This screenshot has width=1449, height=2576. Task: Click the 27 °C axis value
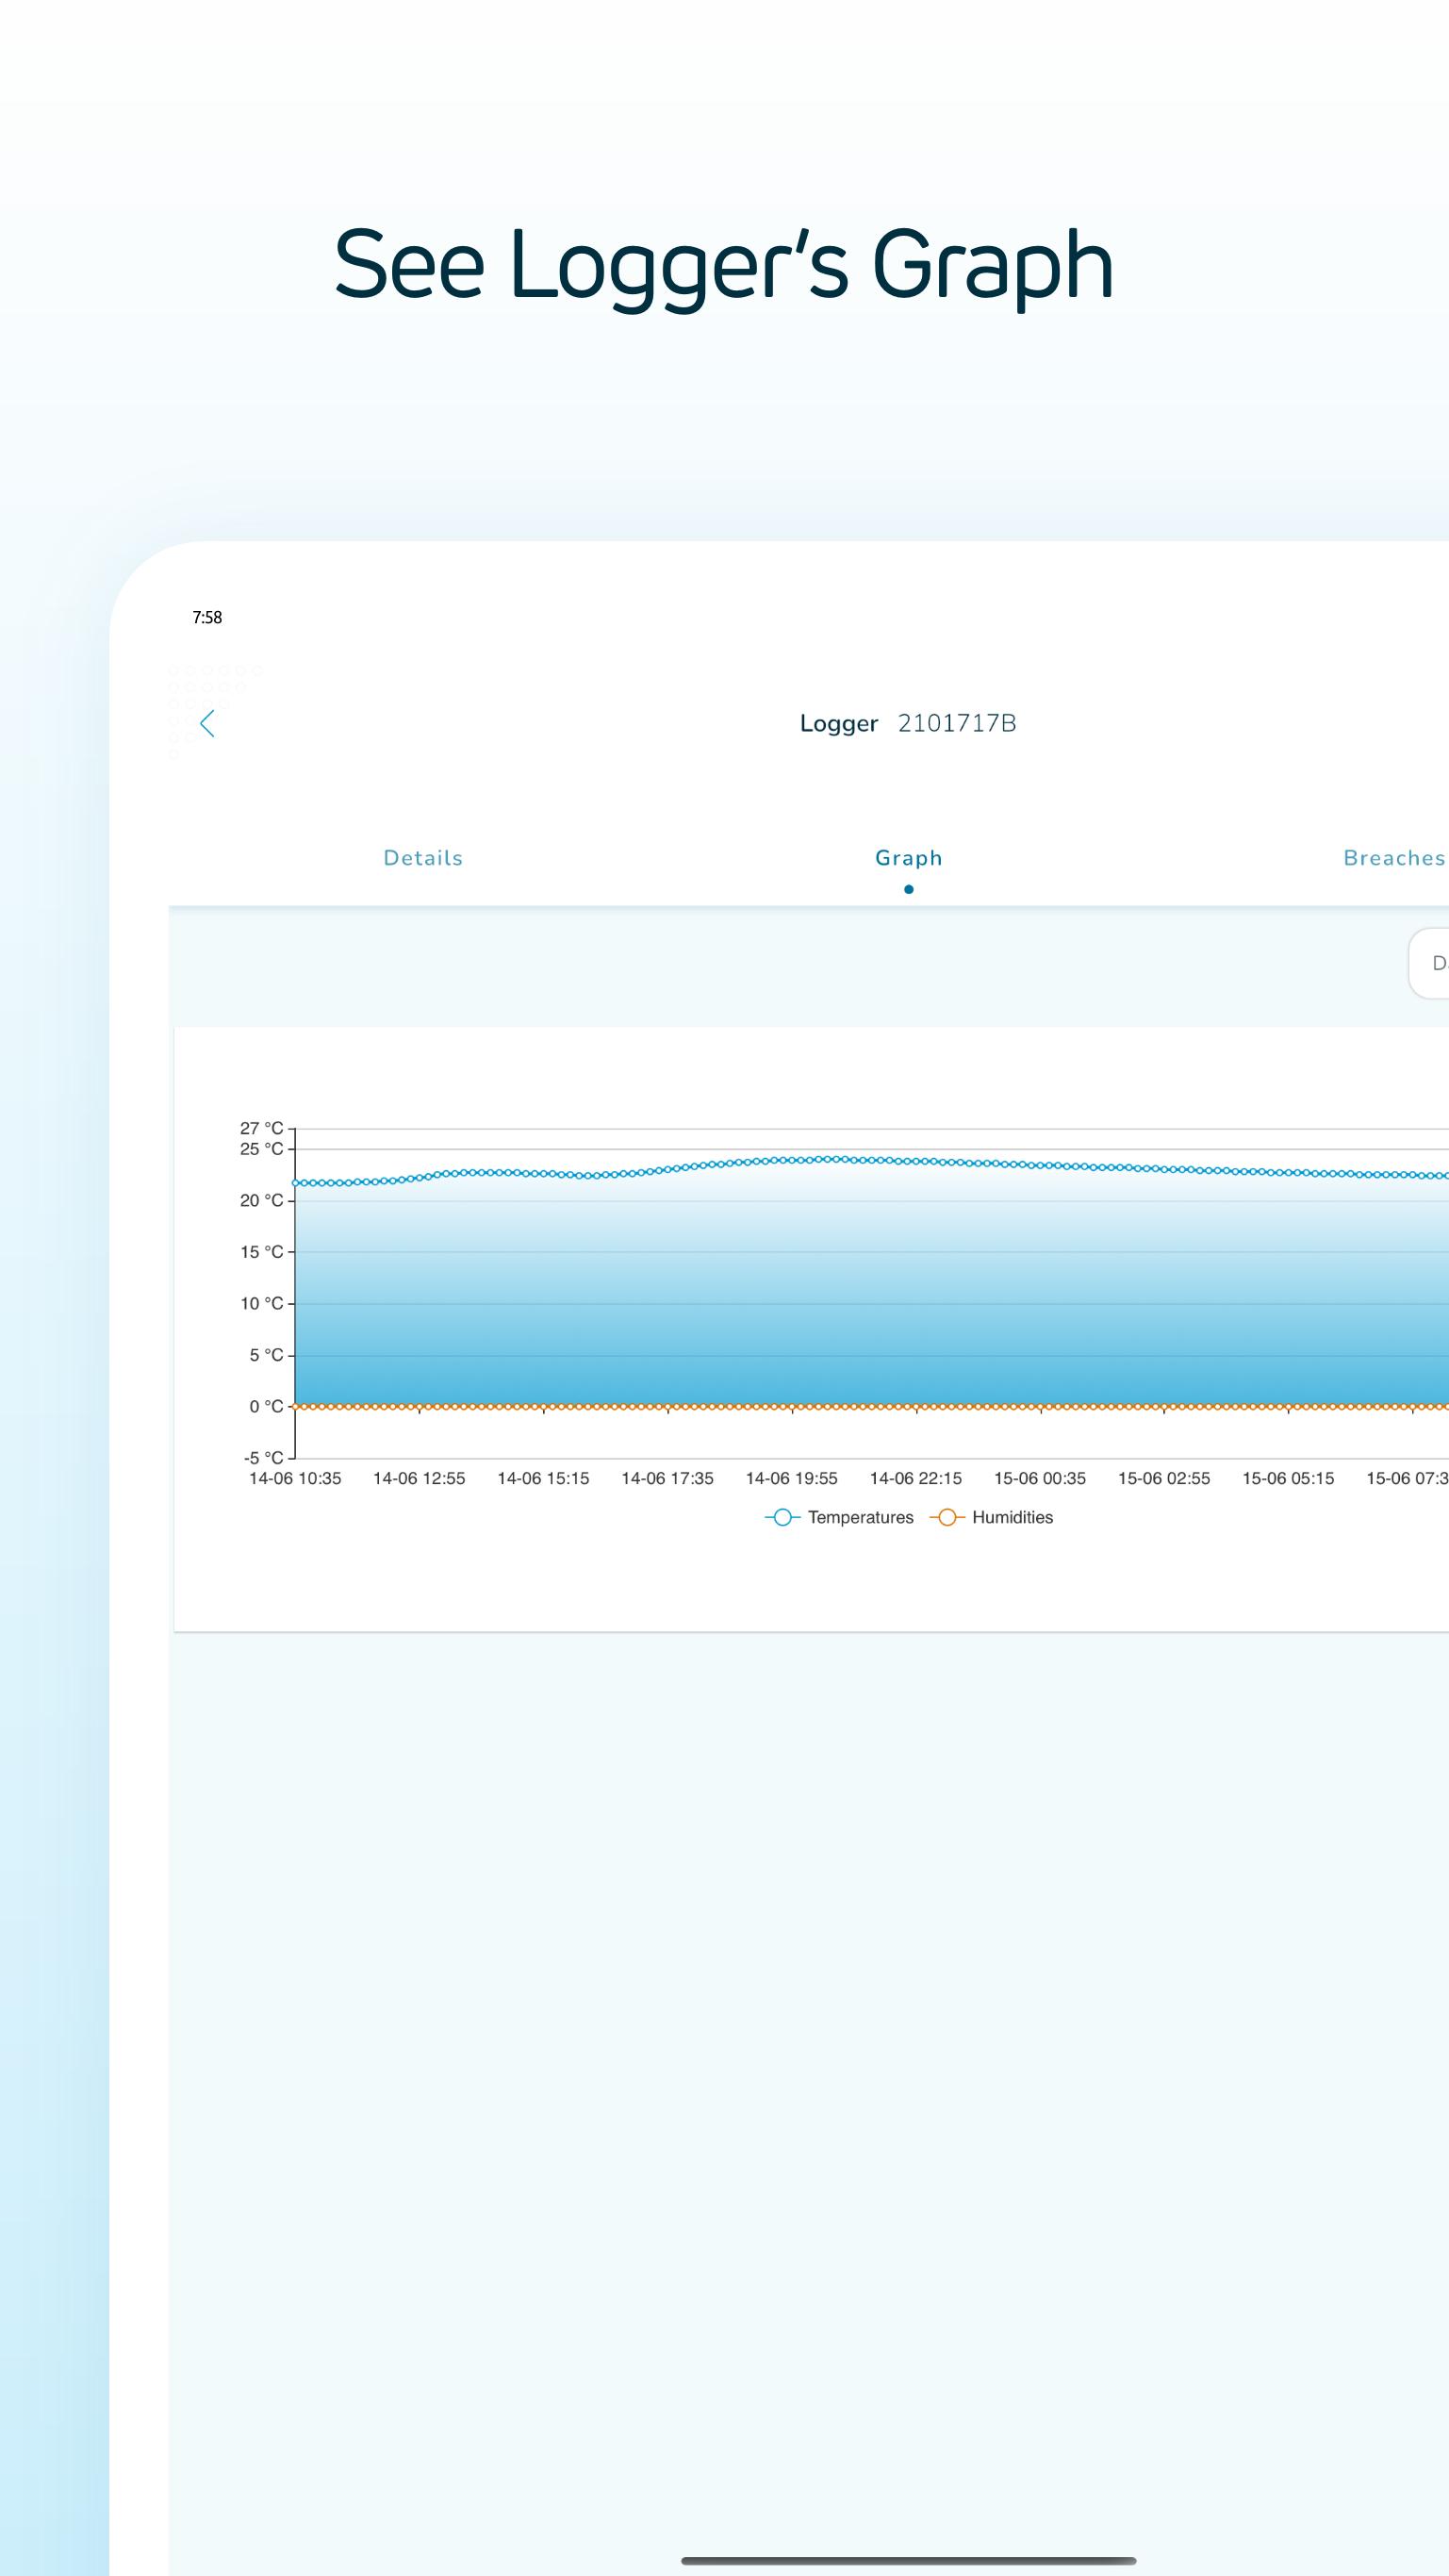click(261, 1128)
